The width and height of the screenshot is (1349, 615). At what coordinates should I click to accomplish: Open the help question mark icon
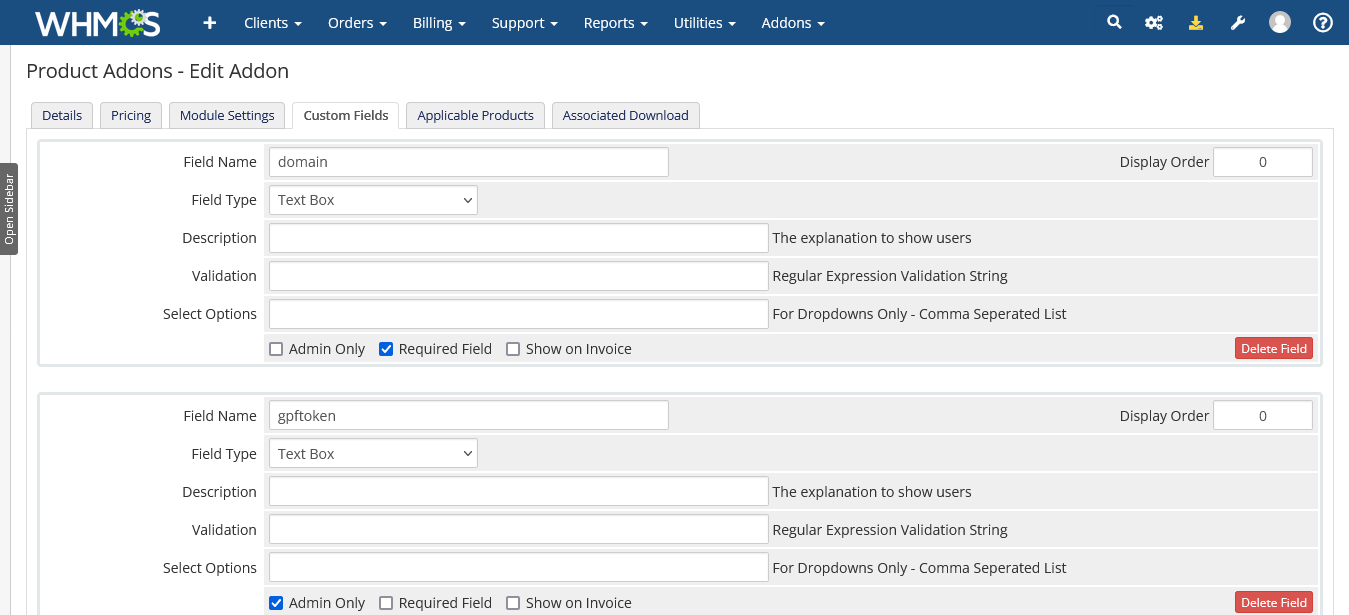tap(1323, 22)
